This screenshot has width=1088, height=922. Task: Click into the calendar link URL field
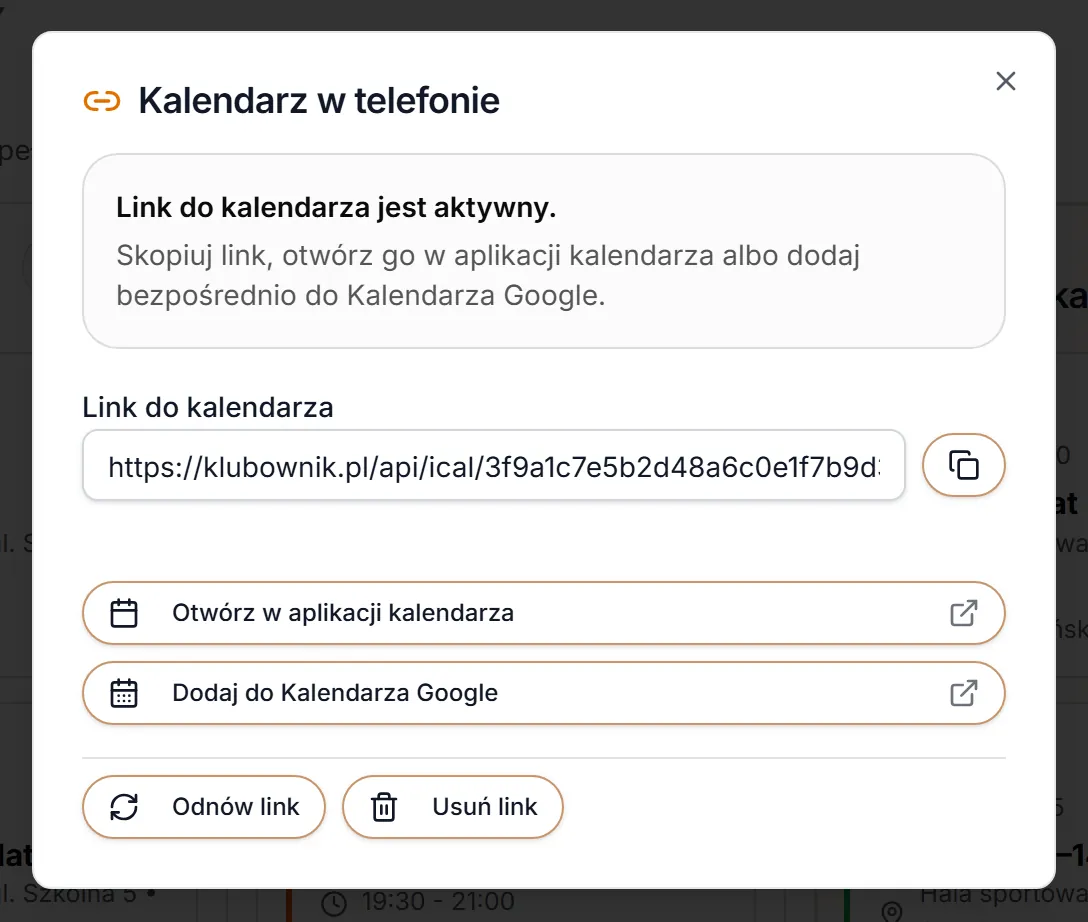pyautogui.click(x=493, y=465)
